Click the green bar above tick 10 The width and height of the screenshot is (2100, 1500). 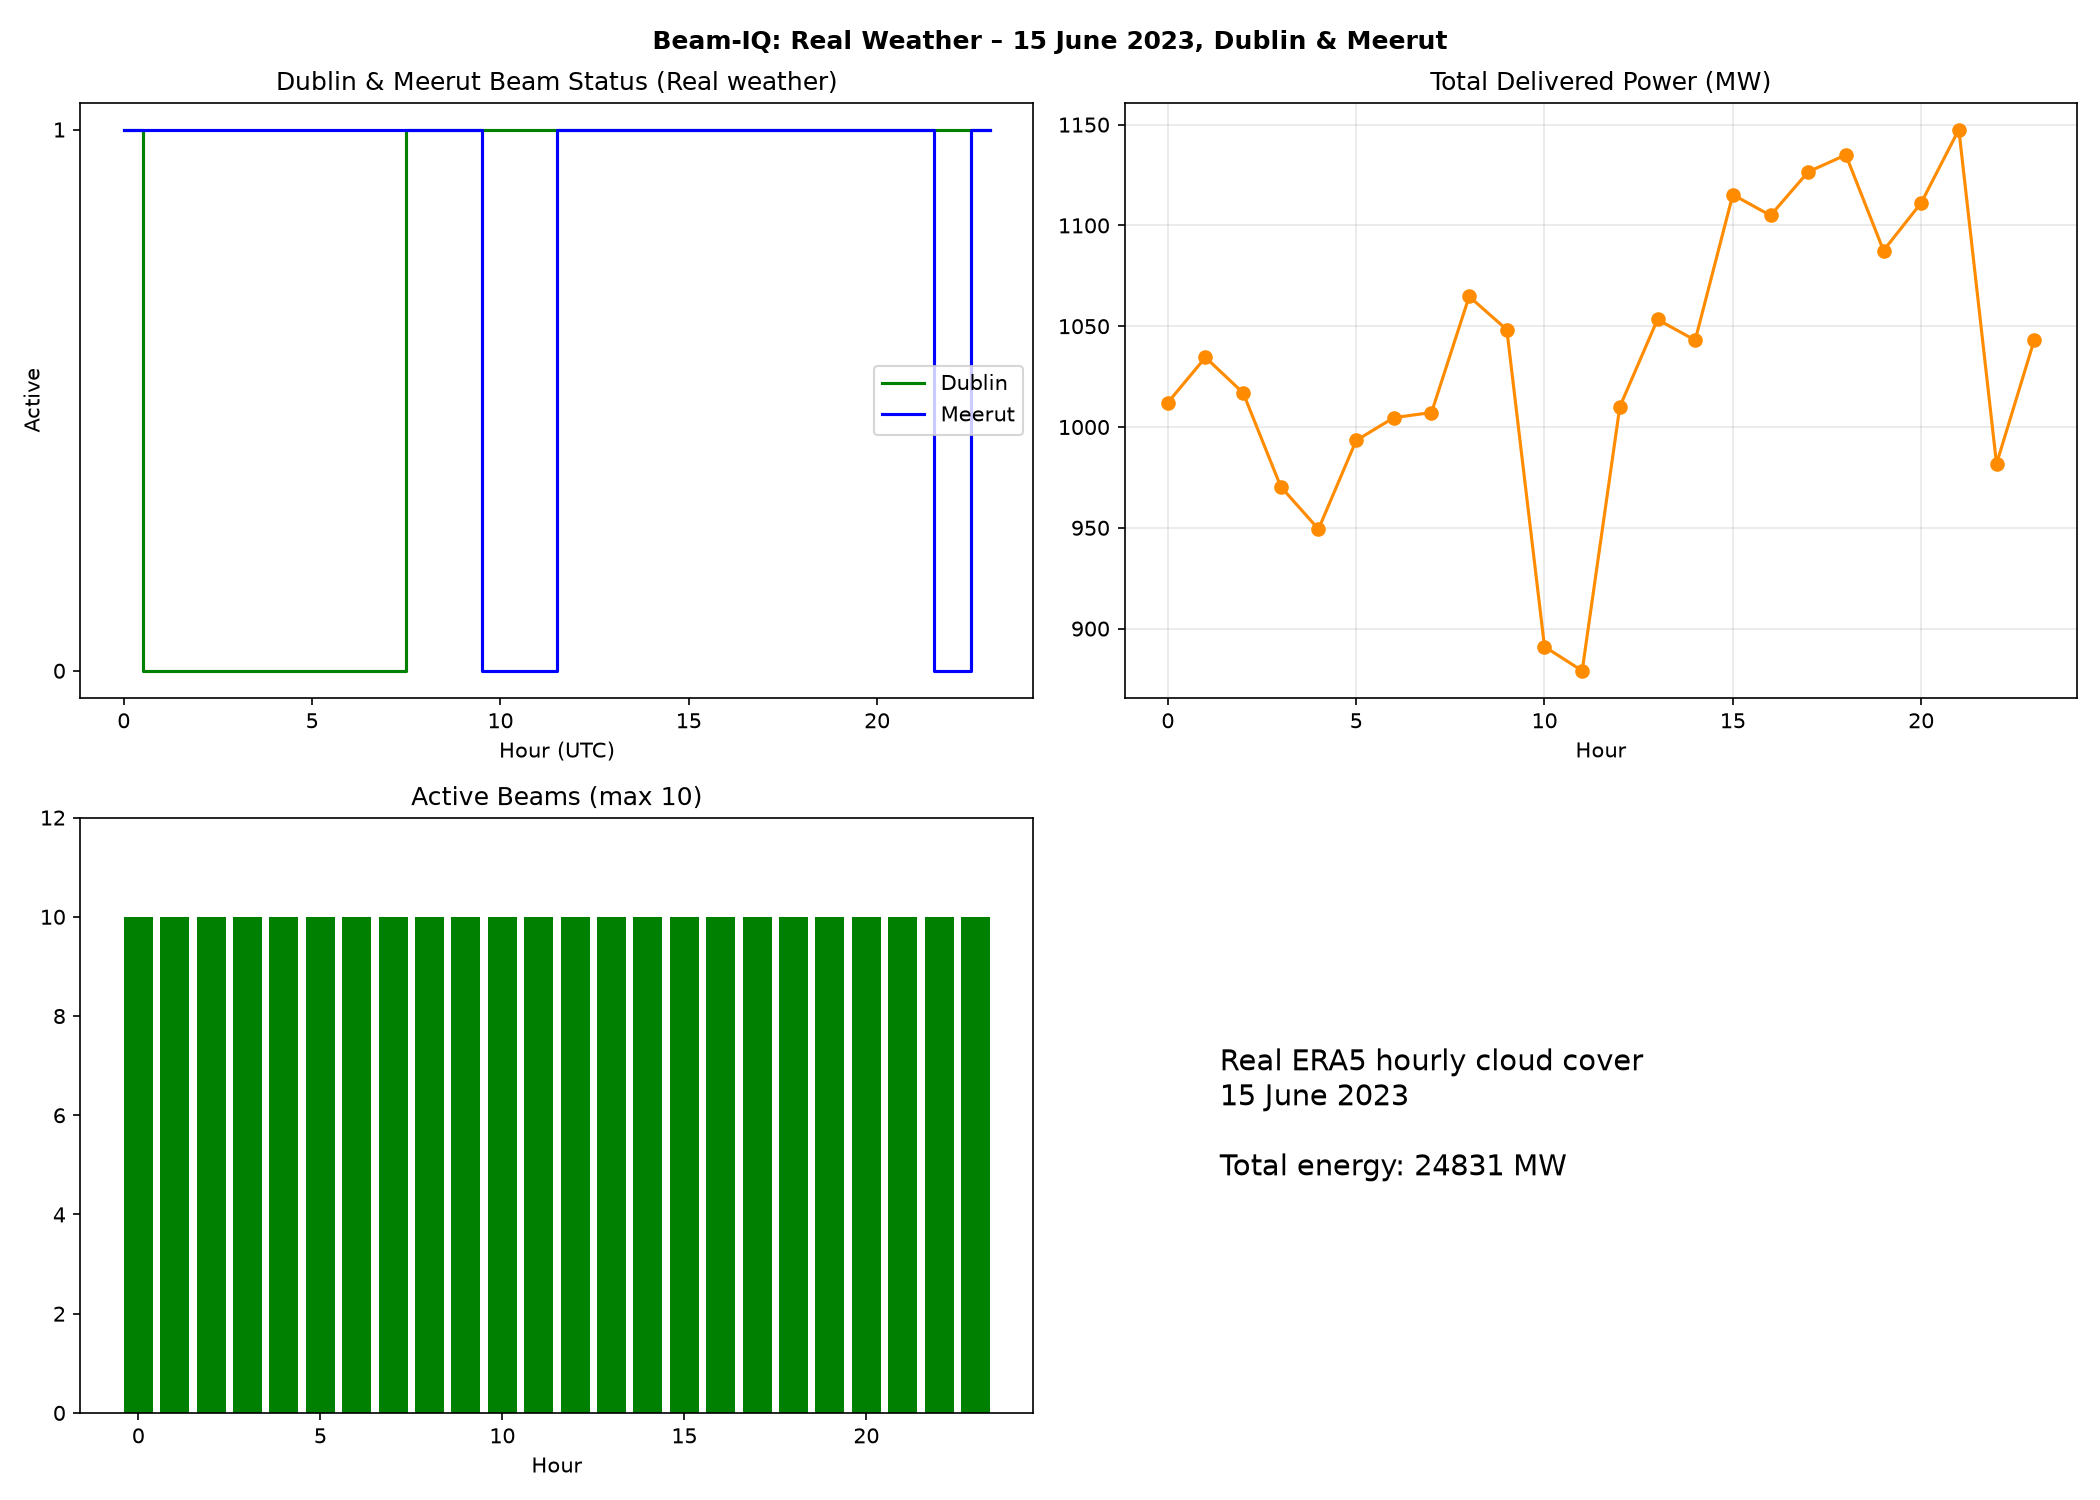(x=502, y=1165)
